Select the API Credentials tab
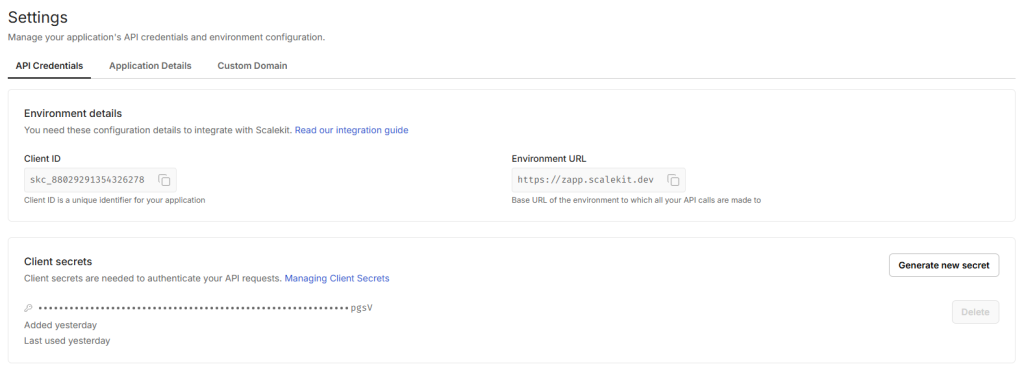This screenshot has height=375, width=1024. pos(50,66)
